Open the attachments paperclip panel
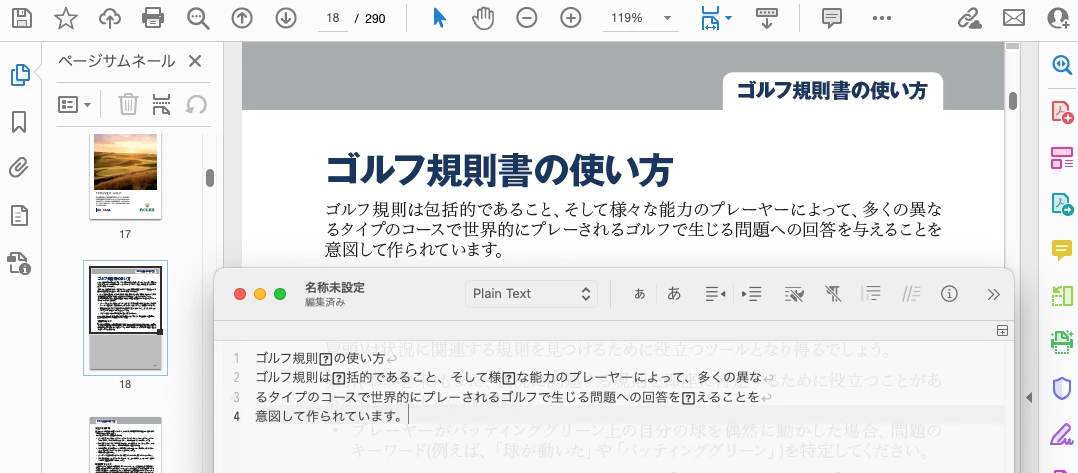This screenshot has width=1078, height=473. point(19,168)
